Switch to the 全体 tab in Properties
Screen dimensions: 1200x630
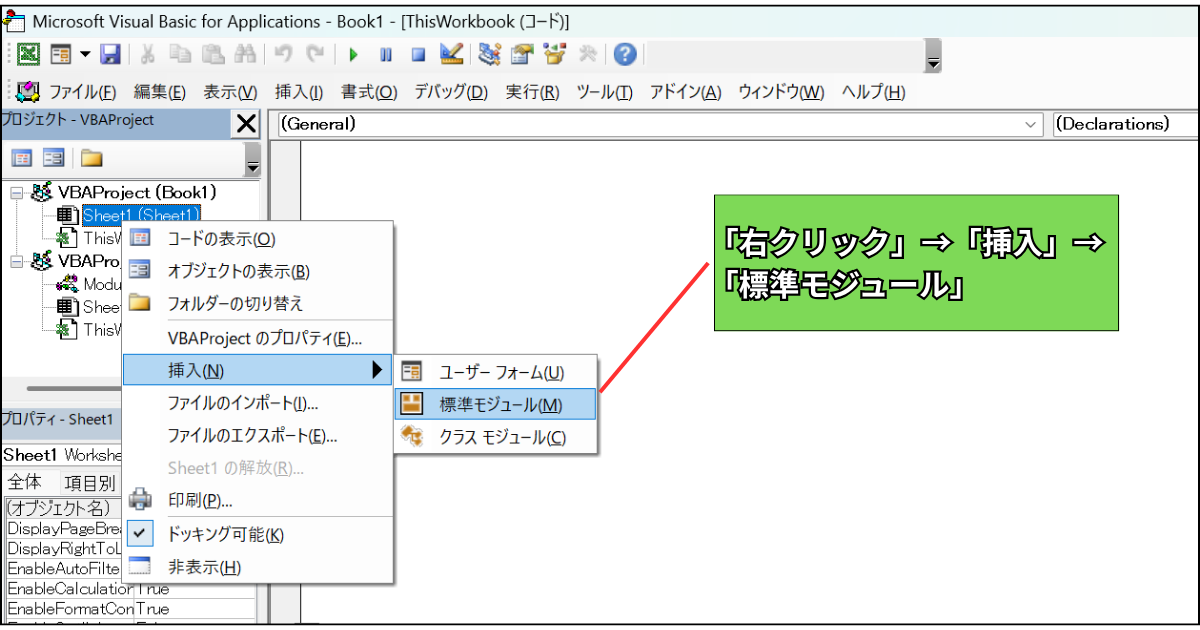click(x=25, y=481)
